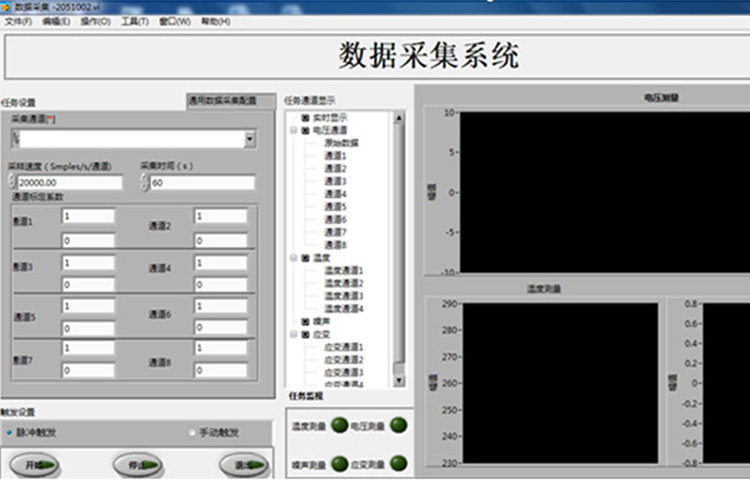Click the 电压测量 status LED
Viewport: 750px width, 480px height.
[x=399, y=425]
